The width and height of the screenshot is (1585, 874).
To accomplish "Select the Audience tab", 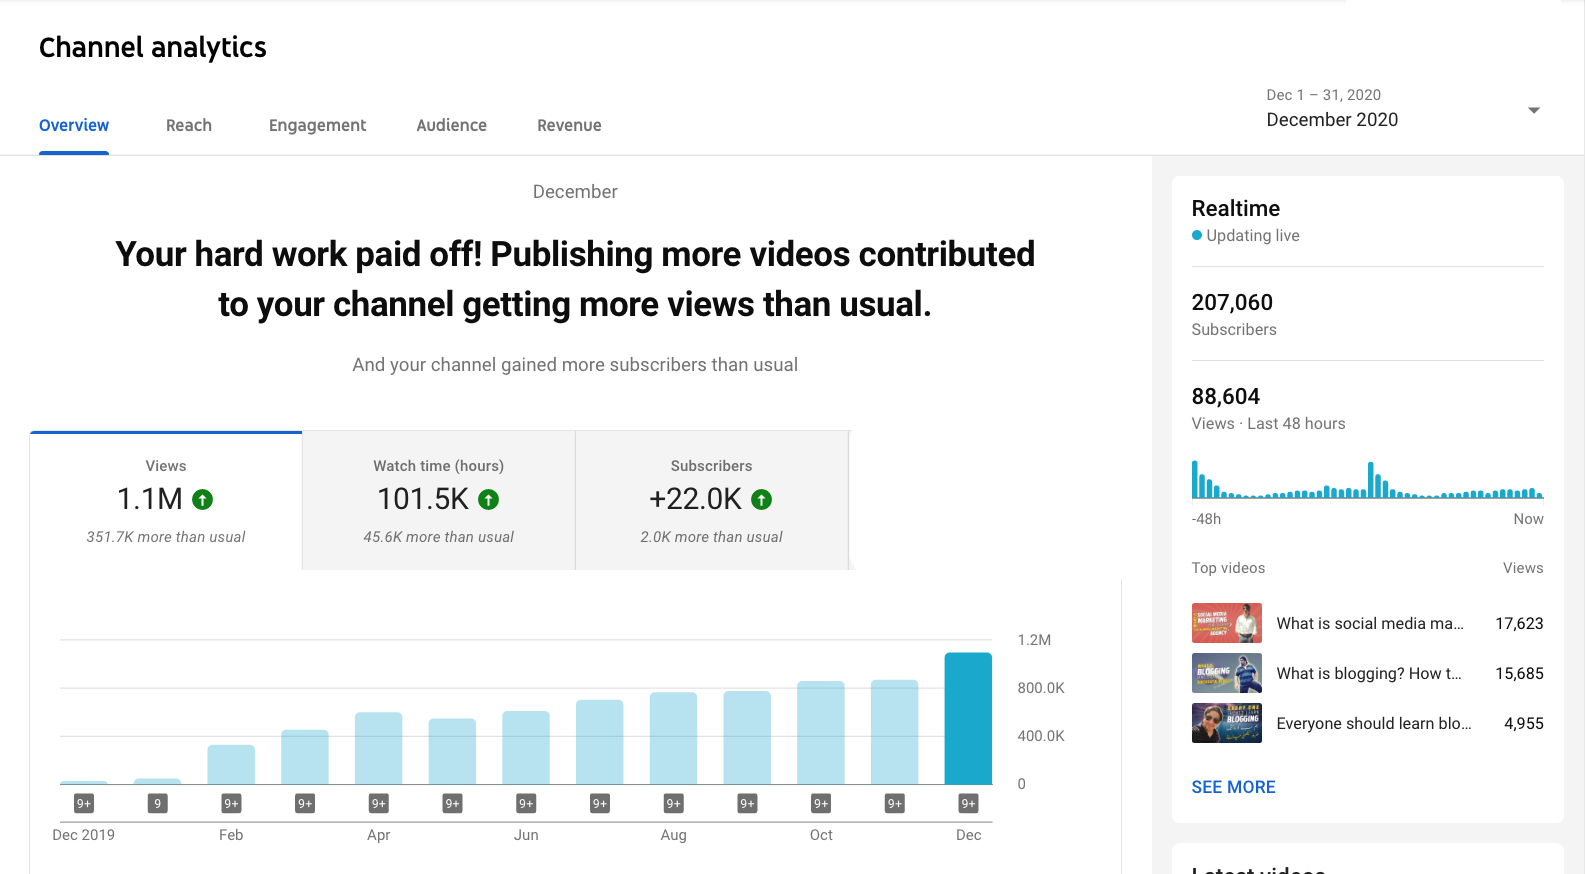I will tap(451, 125).
